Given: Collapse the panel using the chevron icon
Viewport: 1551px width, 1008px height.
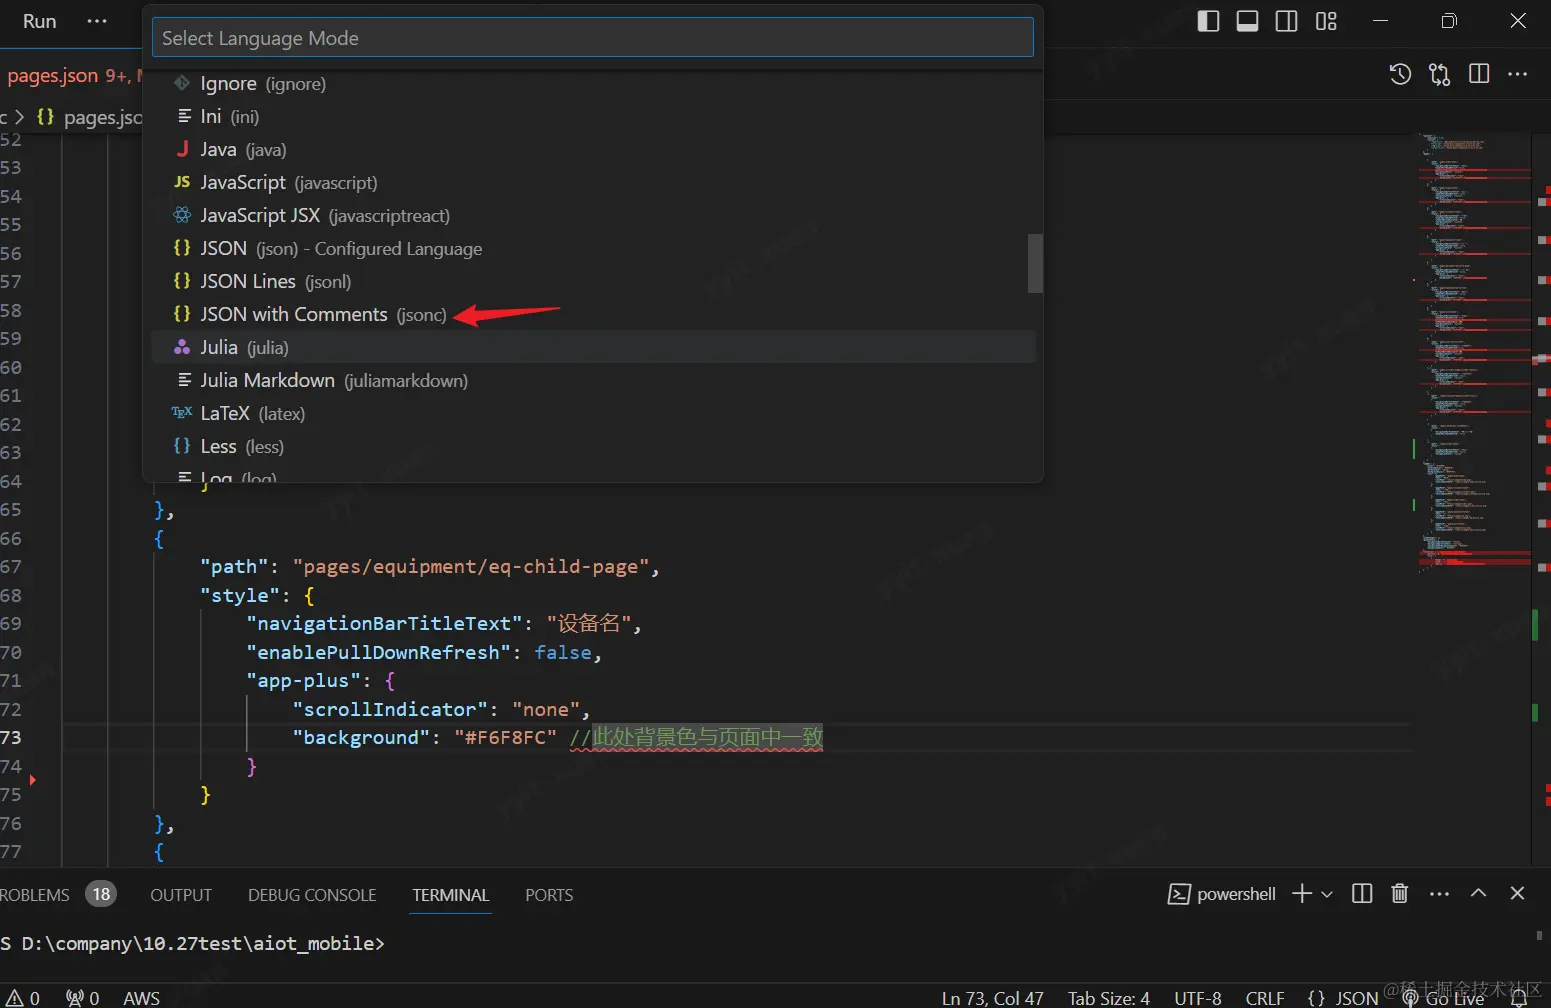Looking at the screenshot, I should [x=1478, y=894].
